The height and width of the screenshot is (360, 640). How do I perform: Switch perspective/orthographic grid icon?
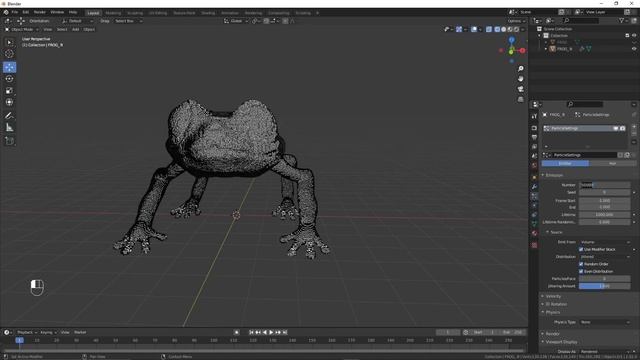[x=520, y=99]
